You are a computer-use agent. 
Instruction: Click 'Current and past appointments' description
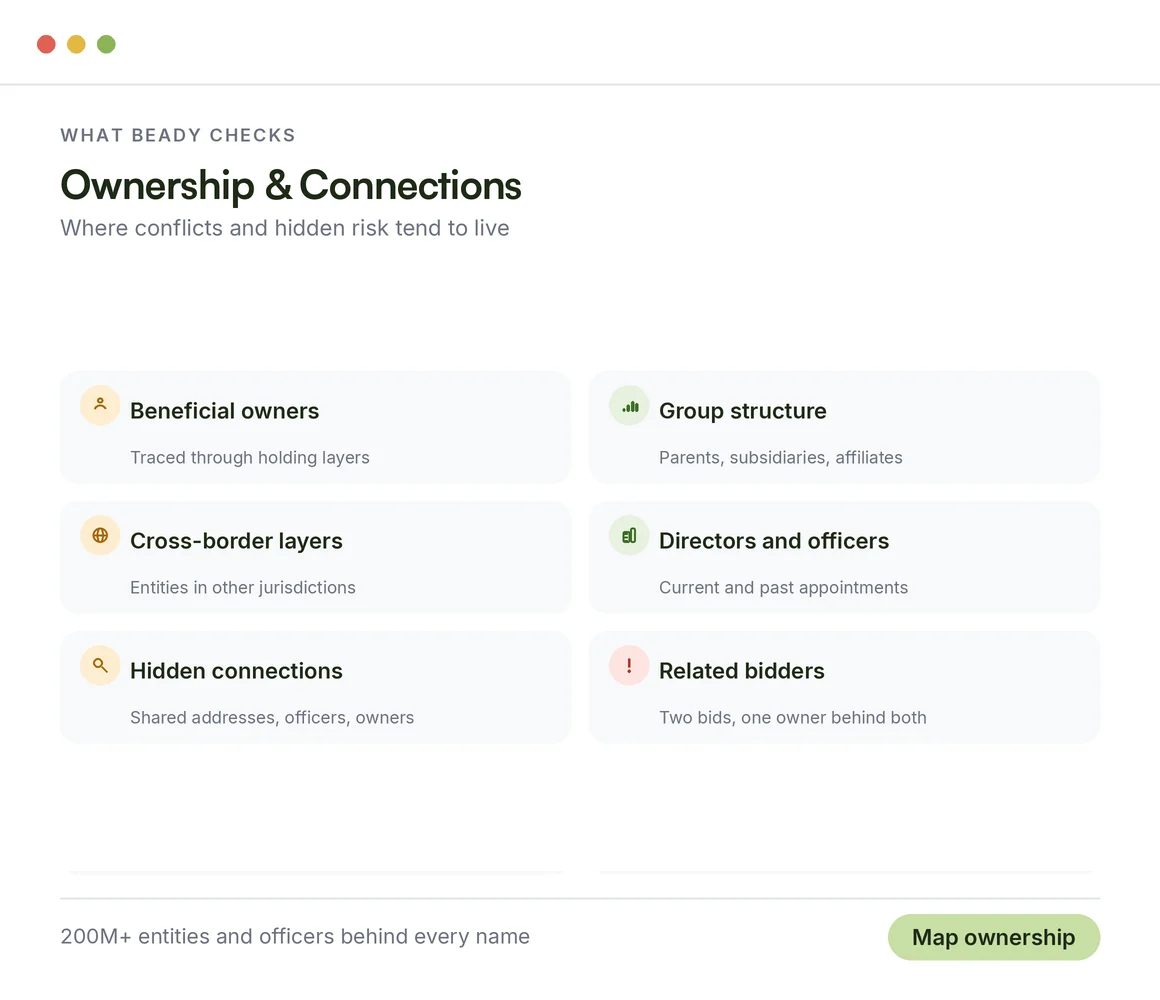click(783, 587)
